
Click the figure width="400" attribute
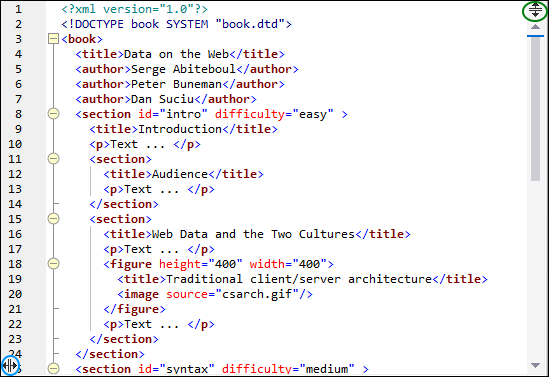[288, 264]
